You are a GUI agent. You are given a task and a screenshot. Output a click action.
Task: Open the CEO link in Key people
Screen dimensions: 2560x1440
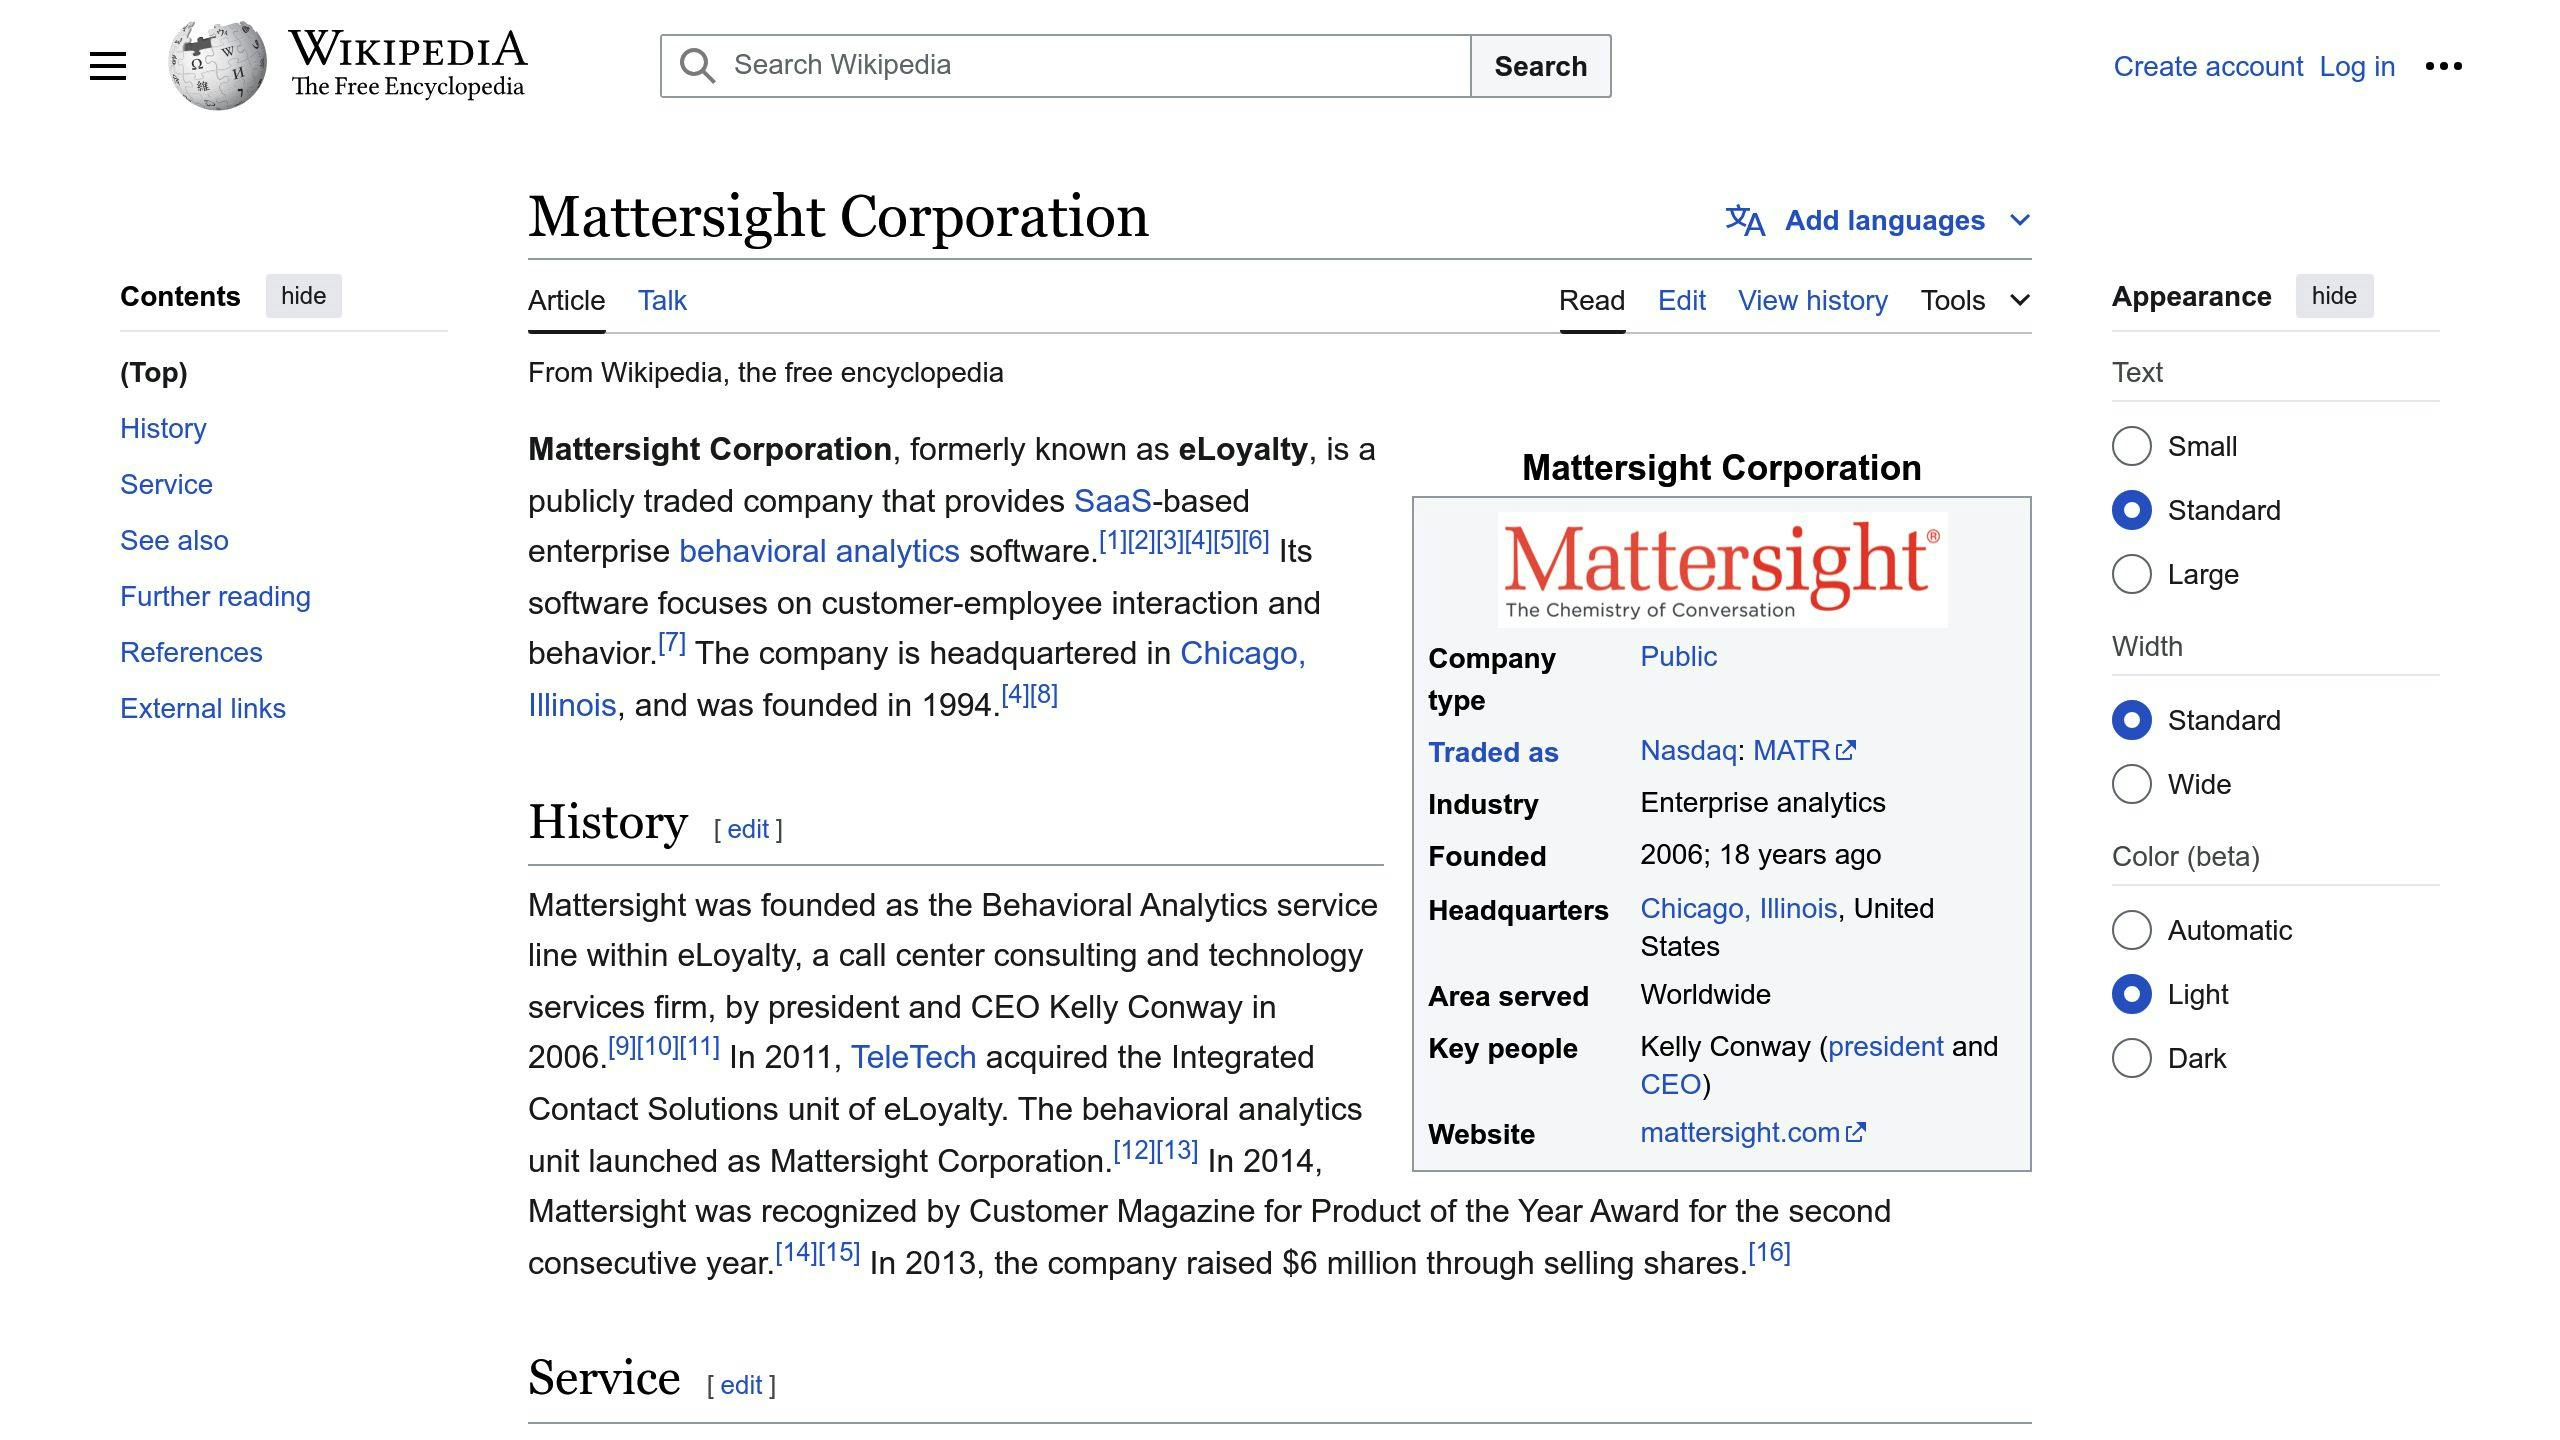coord(1670,1084)
